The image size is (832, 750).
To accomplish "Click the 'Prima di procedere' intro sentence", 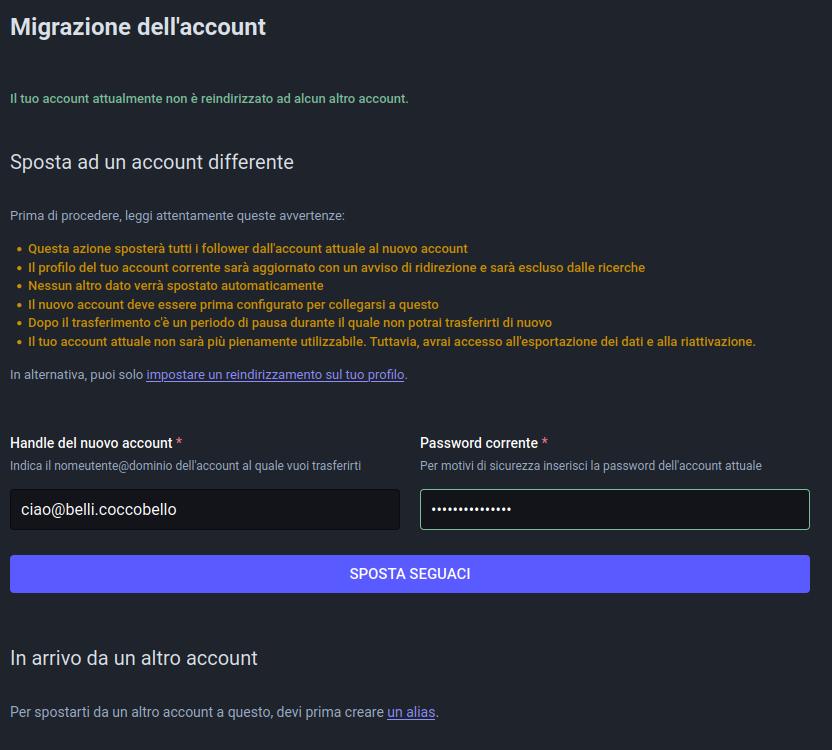I will pos(177,215).
